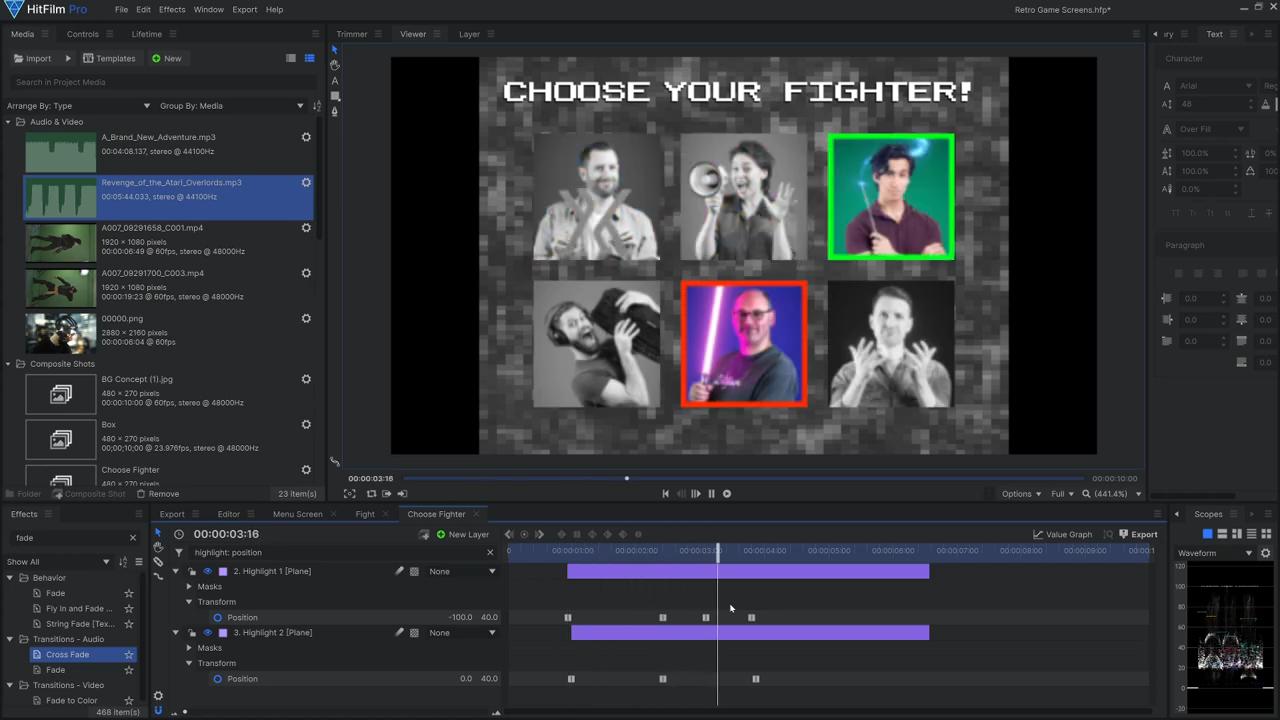Open the Effects menu
This screenshot has height=720, width=1280.
coord(172,9)
